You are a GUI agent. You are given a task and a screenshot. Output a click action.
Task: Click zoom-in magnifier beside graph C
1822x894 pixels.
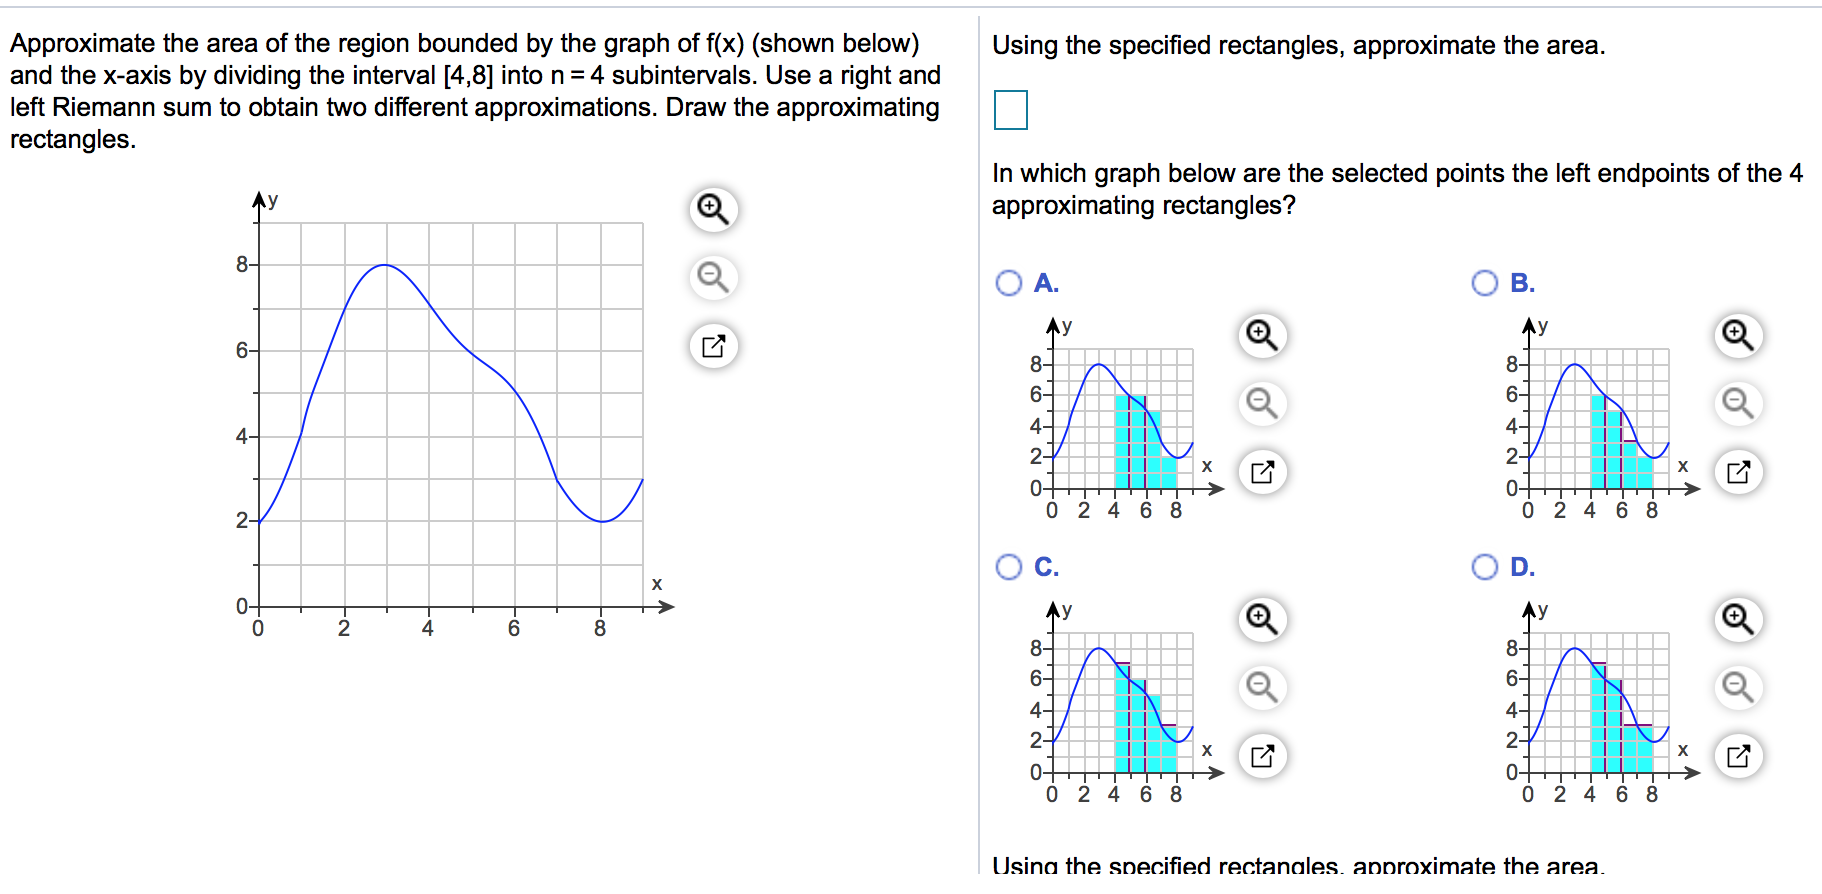tap(1263, 620)
